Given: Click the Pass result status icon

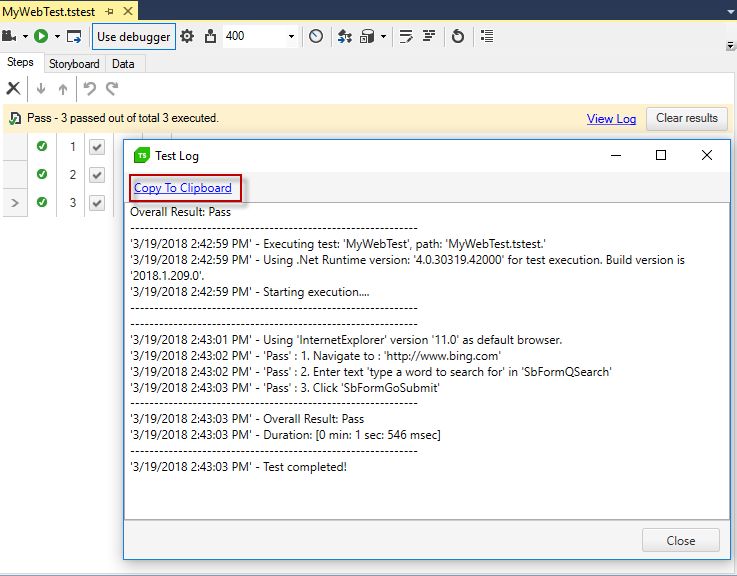Looking at the screenshot, I should (15, 118).
